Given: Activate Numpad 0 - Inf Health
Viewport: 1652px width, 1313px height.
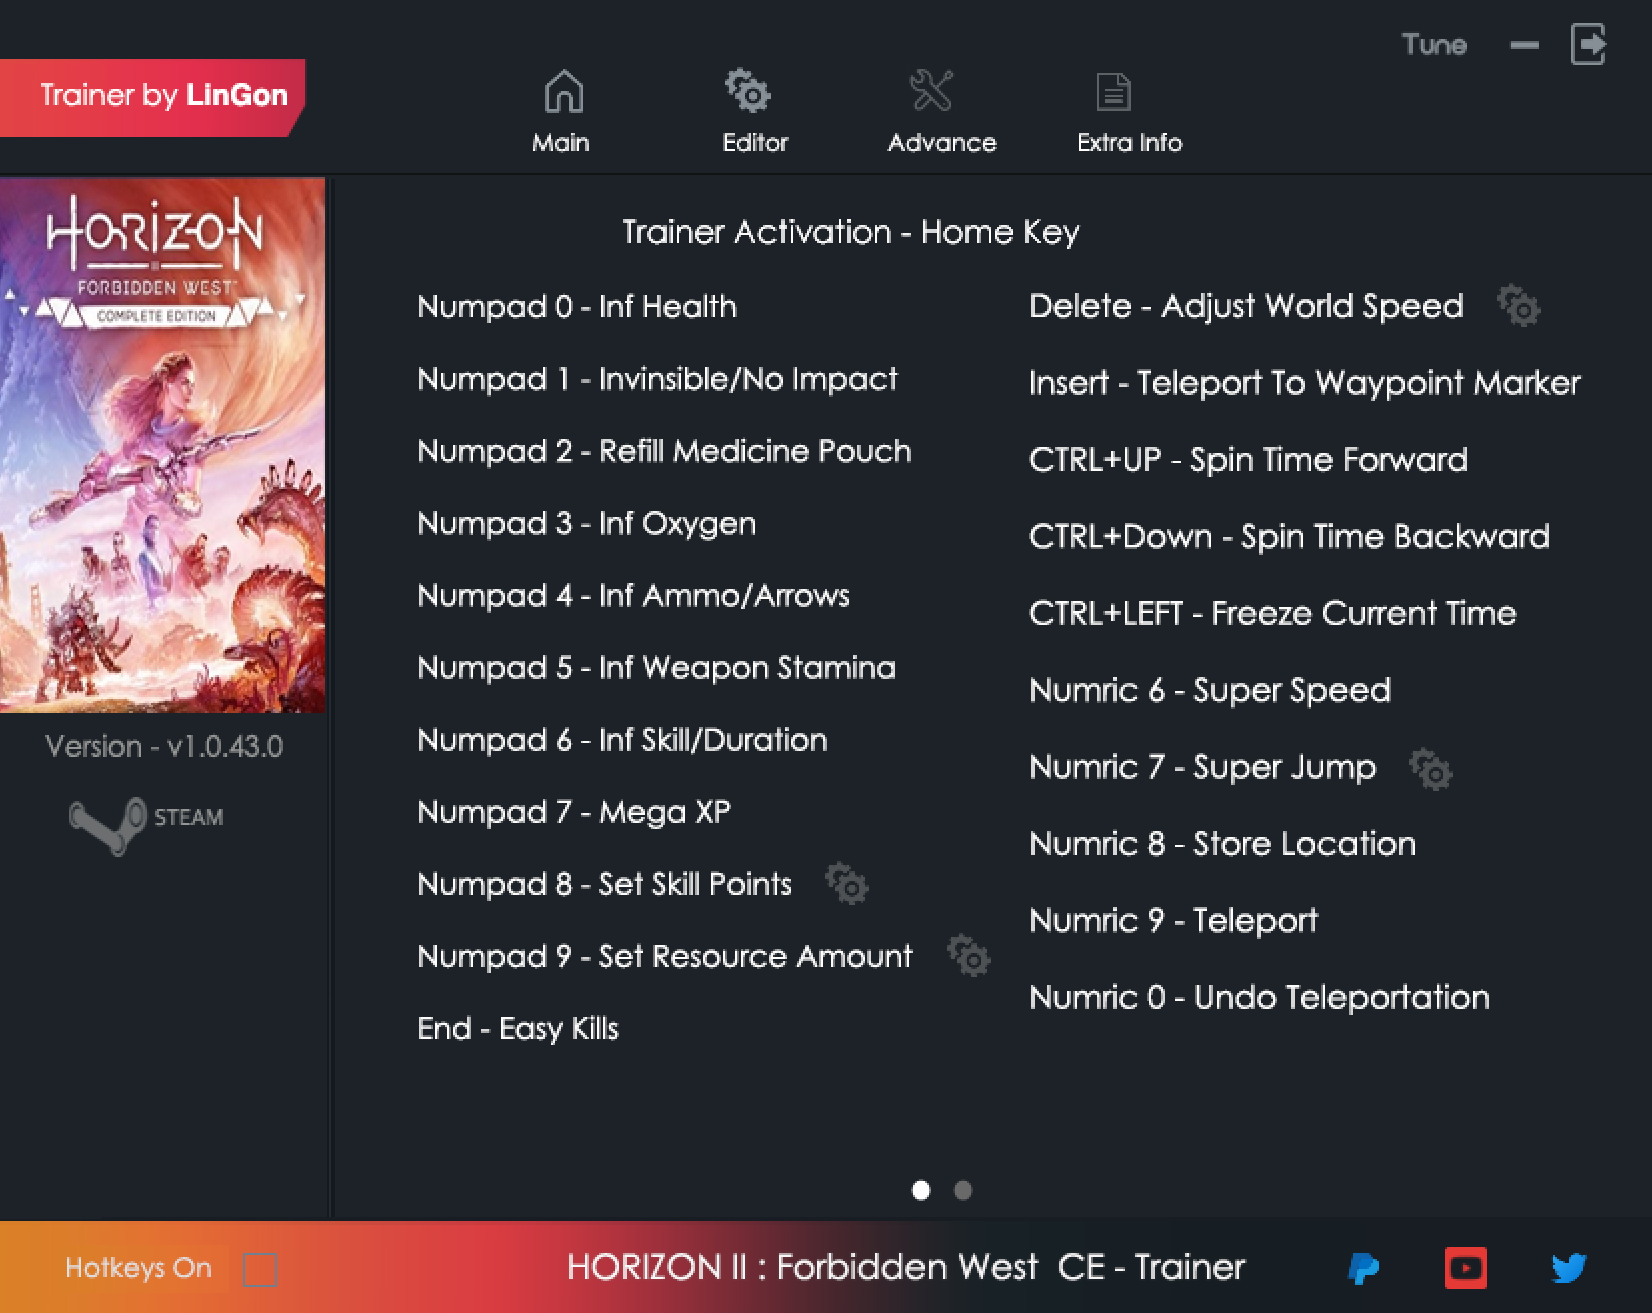Looking at the screenshot, I should pyautogui.click(x=577, y=307).
